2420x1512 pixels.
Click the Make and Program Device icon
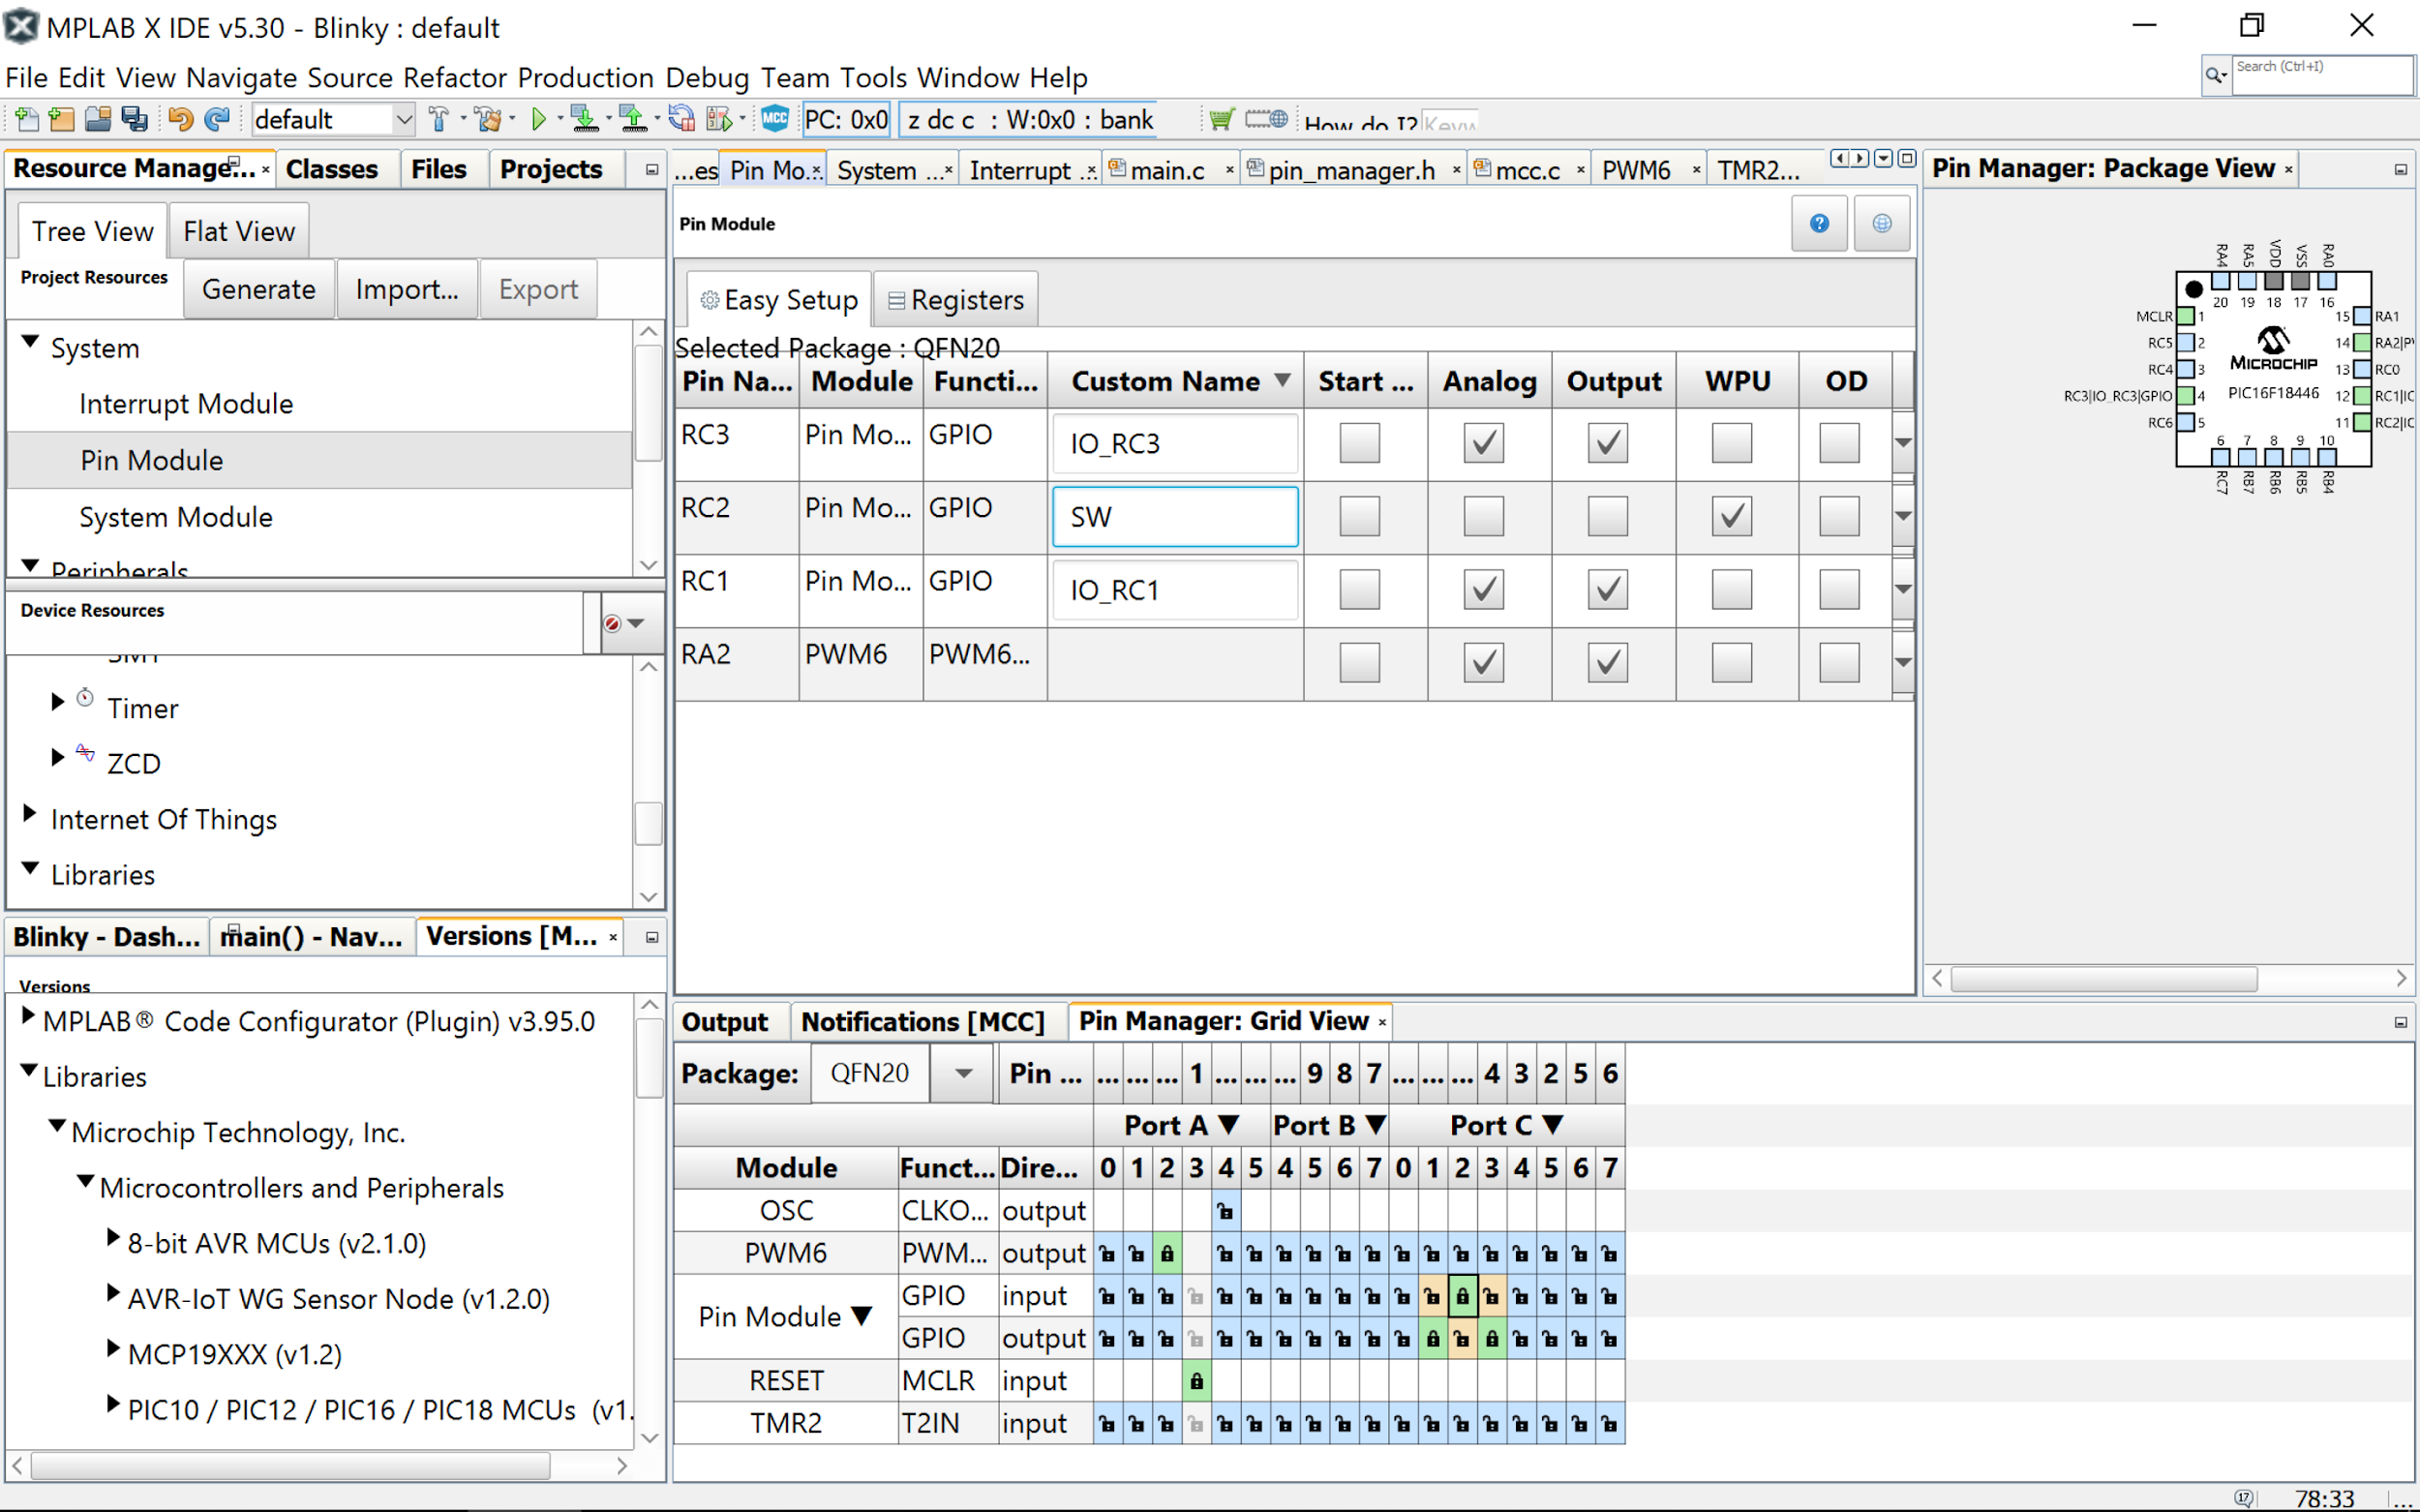click(584, 120)
